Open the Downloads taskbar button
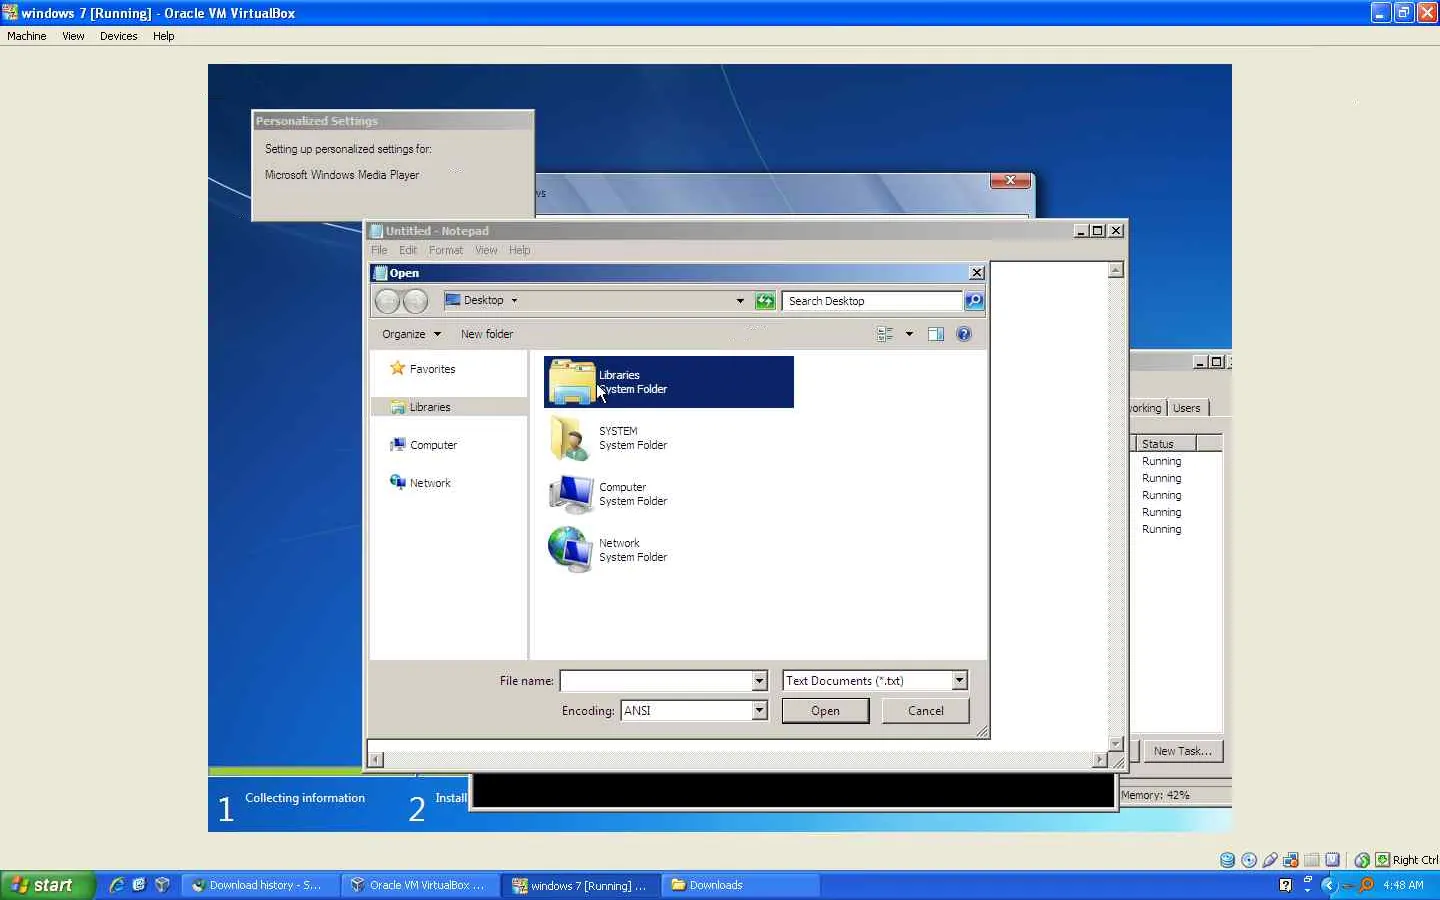 pyautogui.click(x=740, y=885)
